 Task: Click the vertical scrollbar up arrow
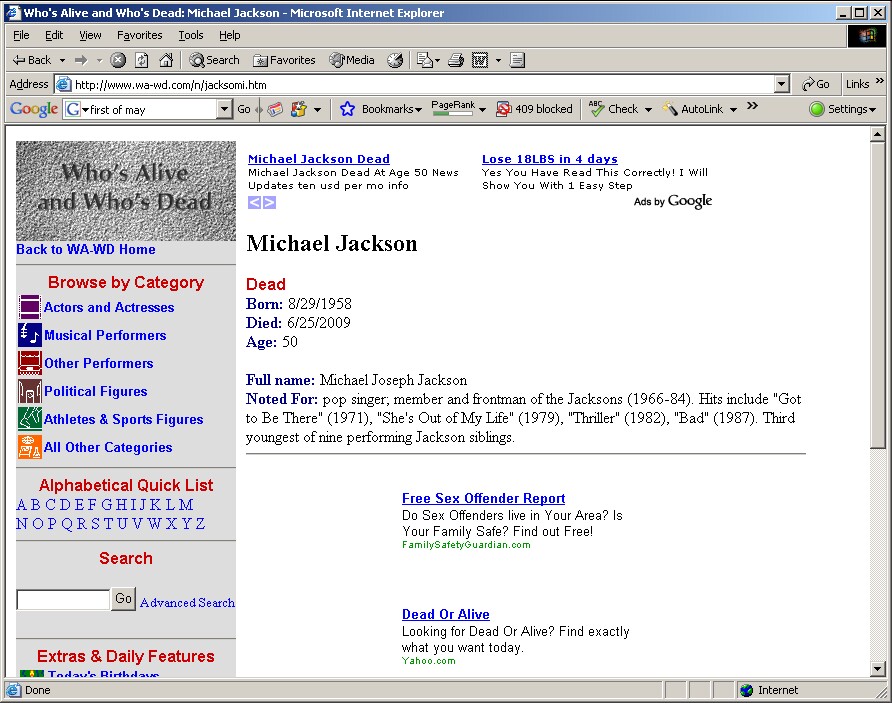pyautogui.click(x=877, y=135)
